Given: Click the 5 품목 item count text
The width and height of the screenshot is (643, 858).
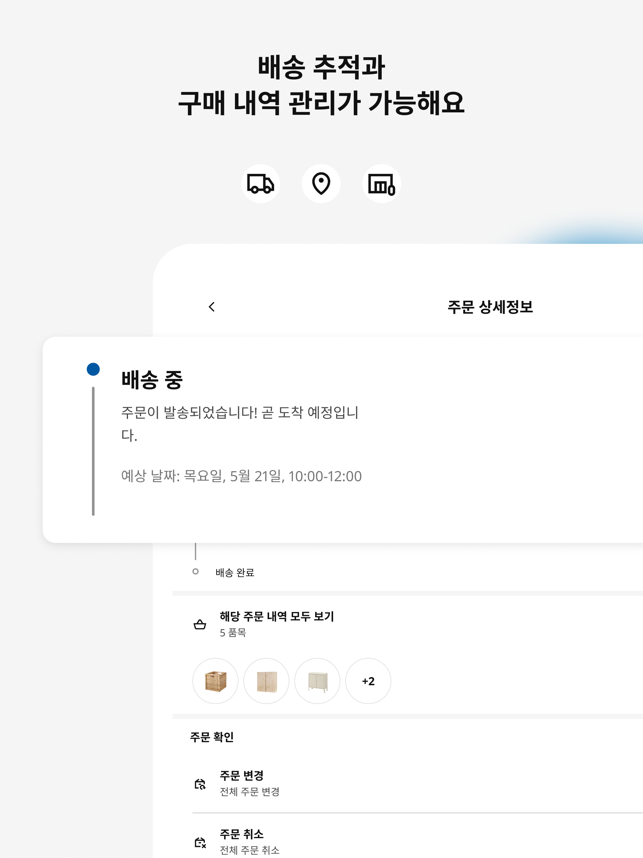Looking at the screenshot, I should [x=233, y=633].
